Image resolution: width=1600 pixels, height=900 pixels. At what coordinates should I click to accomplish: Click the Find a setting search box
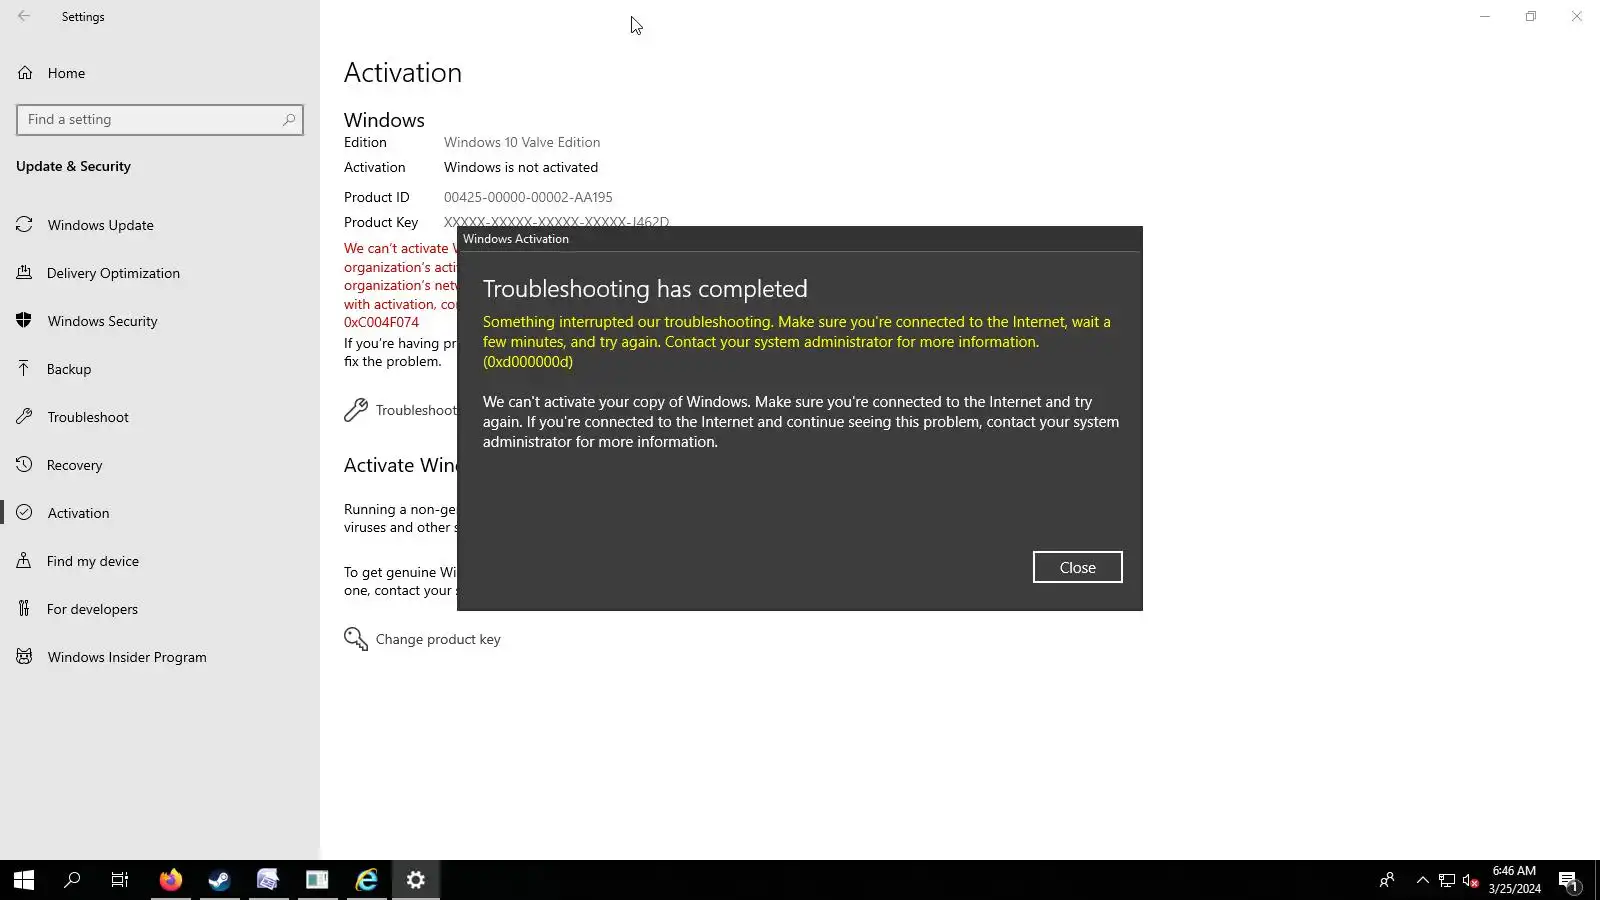point(160,119)
